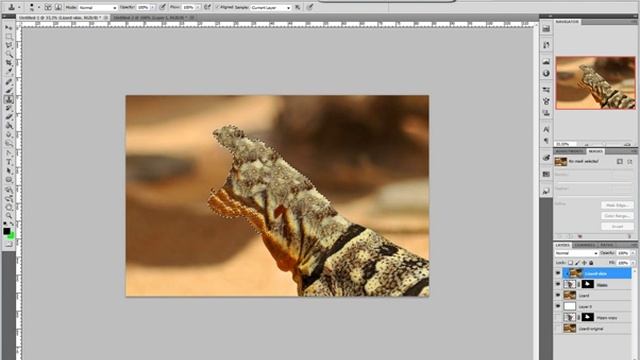Screen dimensions: 640x360
Task: Select the Eraser tool
Action: pyautogui.click(x=9, y=117)
